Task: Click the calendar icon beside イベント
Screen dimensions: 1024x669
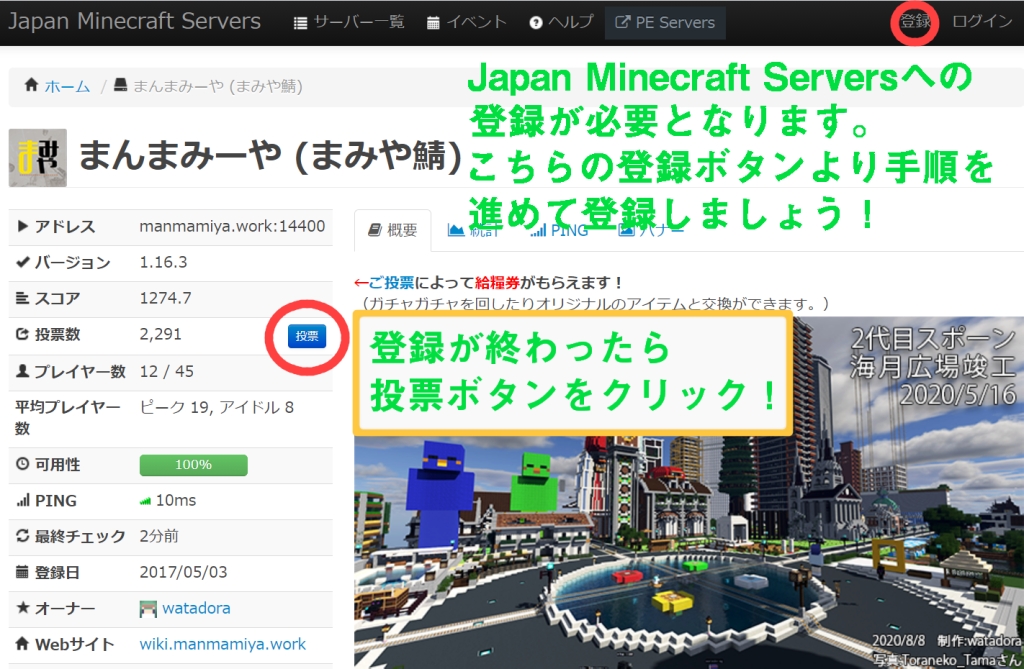Action: click(x=433, y=23)
